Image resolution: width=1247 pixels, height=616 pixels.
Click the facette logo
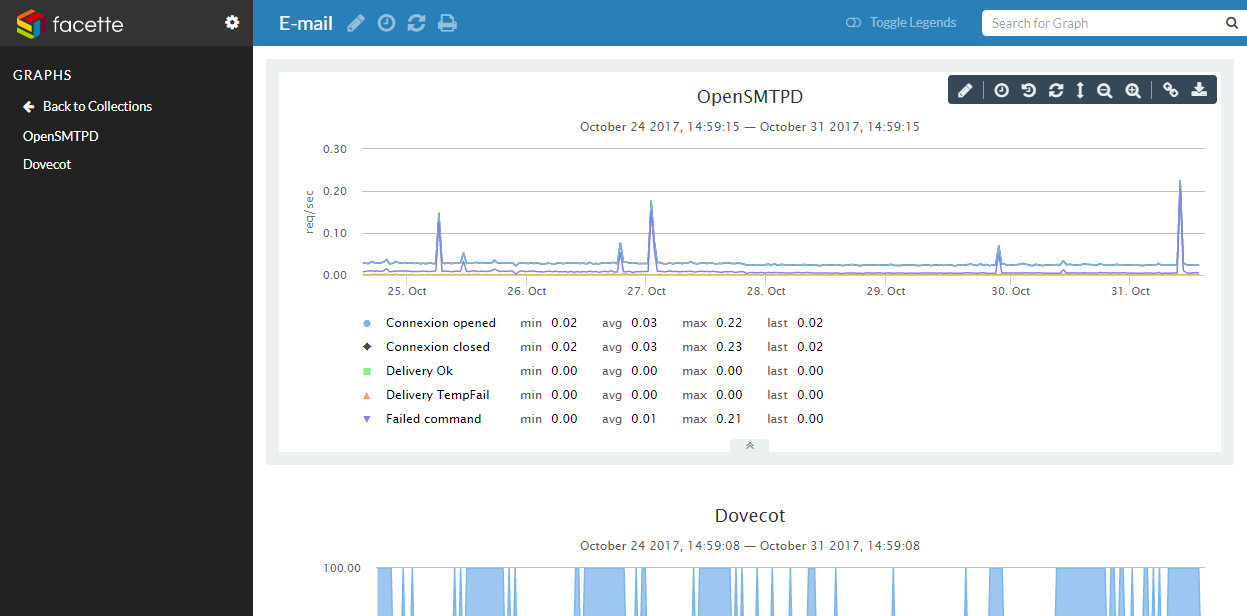[70, 23]
